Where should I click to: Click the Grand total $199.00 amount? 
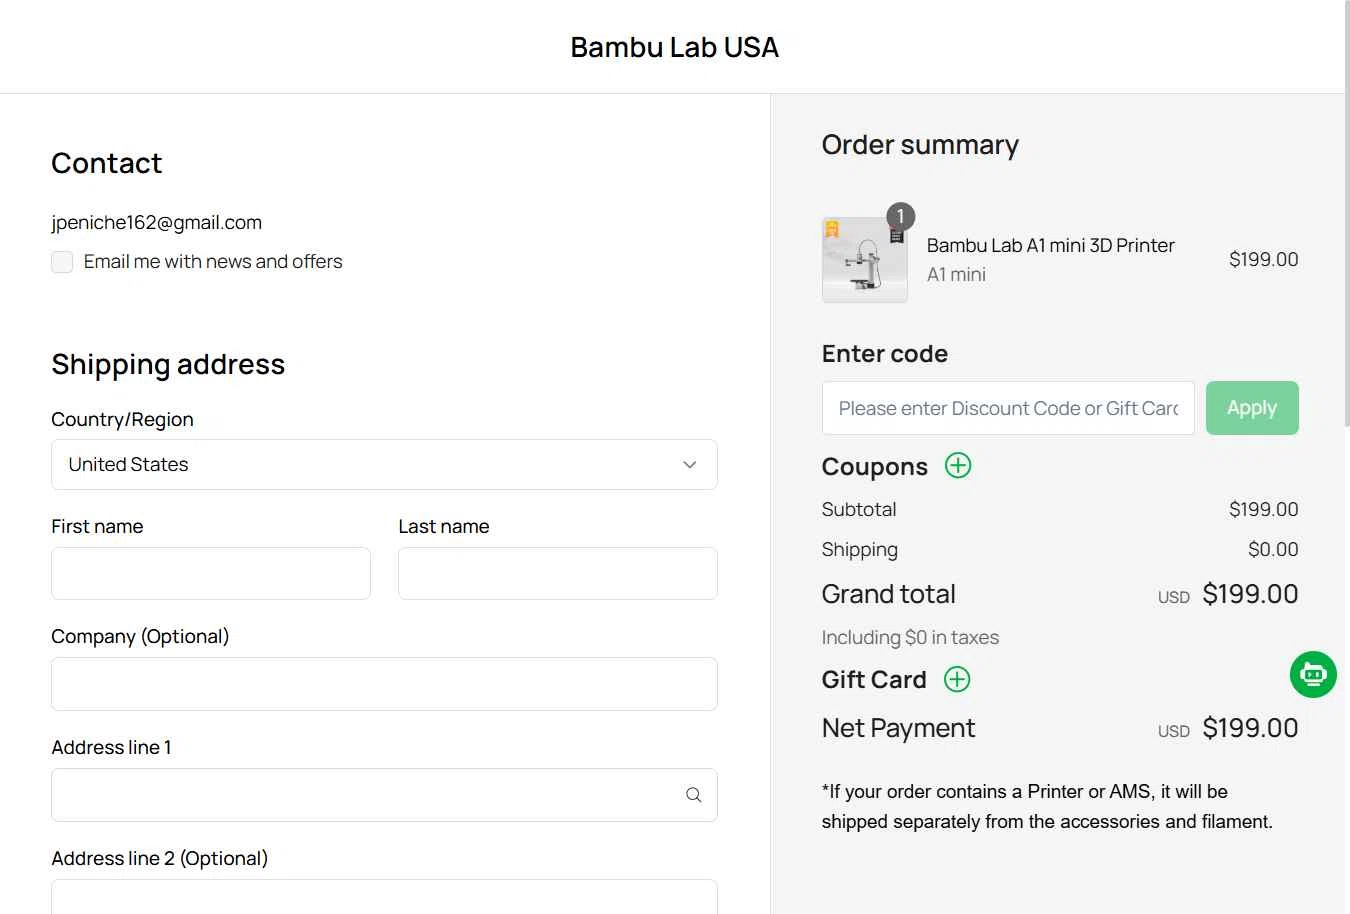[1250, 594]
